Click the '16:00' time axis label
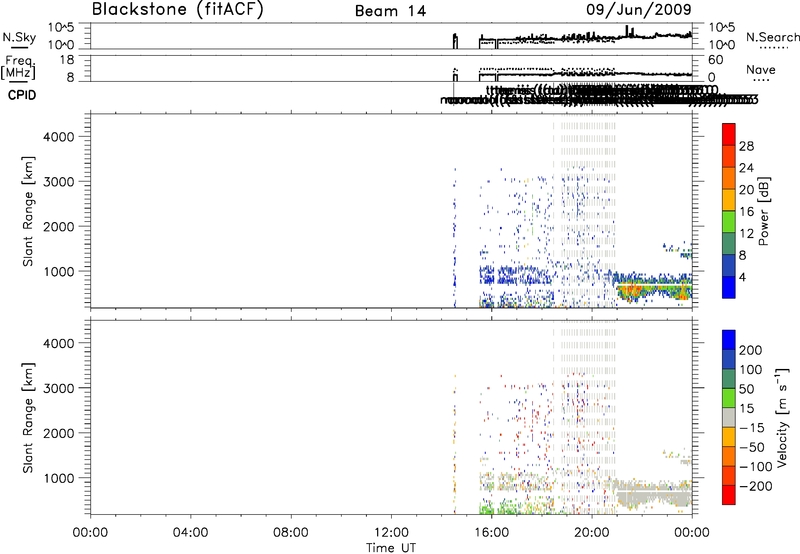 (x=491, y=533)
